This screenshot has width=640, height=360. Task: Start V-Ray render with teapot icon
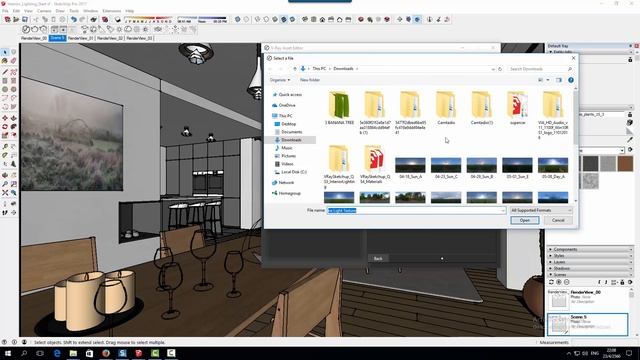click(x=35, y=29)
